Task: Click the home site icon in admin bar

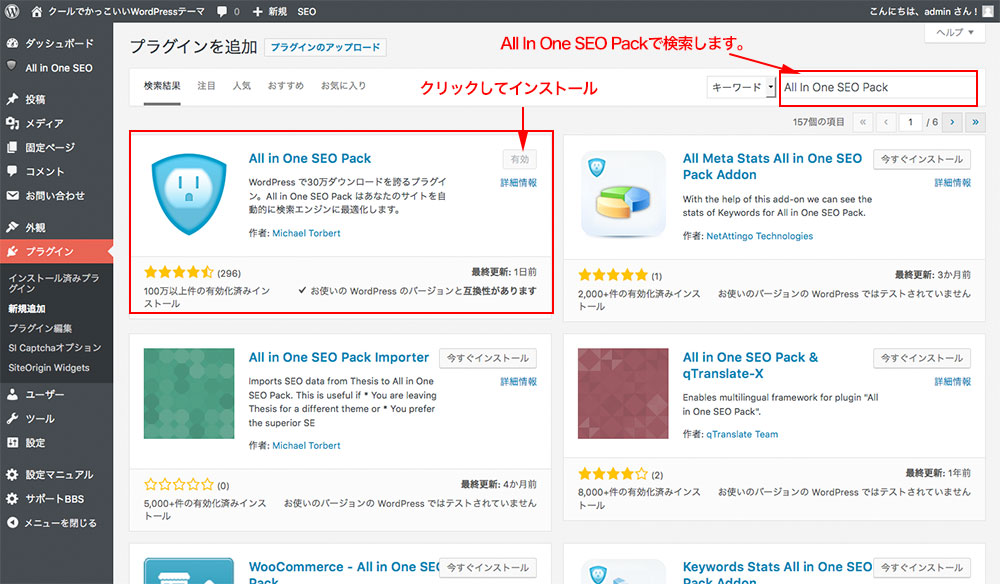Action: tap(36, 11)
